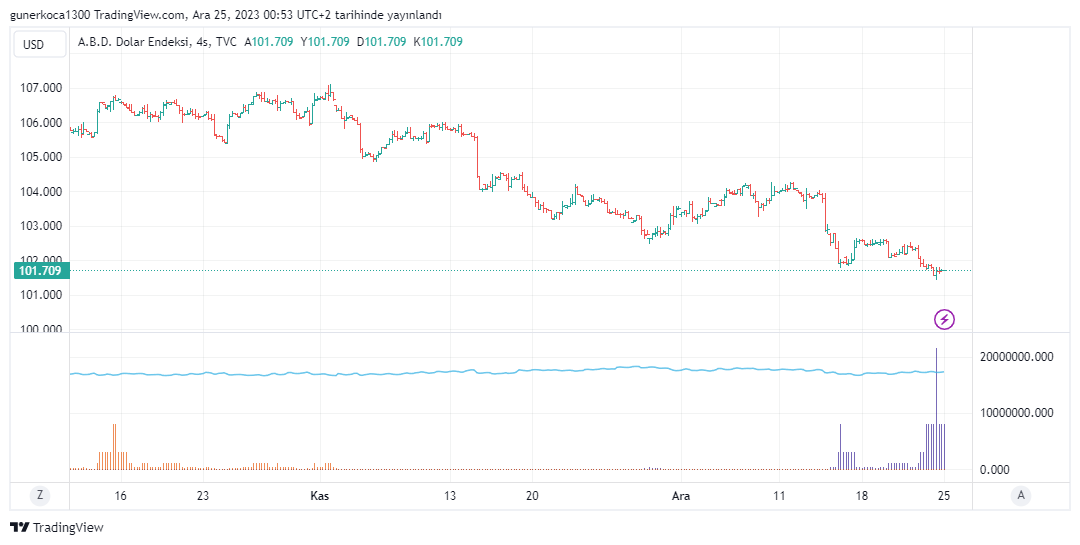Click the Ara month label on time axis
Screen dimensions: 1080x545
(x=681, y=496)
